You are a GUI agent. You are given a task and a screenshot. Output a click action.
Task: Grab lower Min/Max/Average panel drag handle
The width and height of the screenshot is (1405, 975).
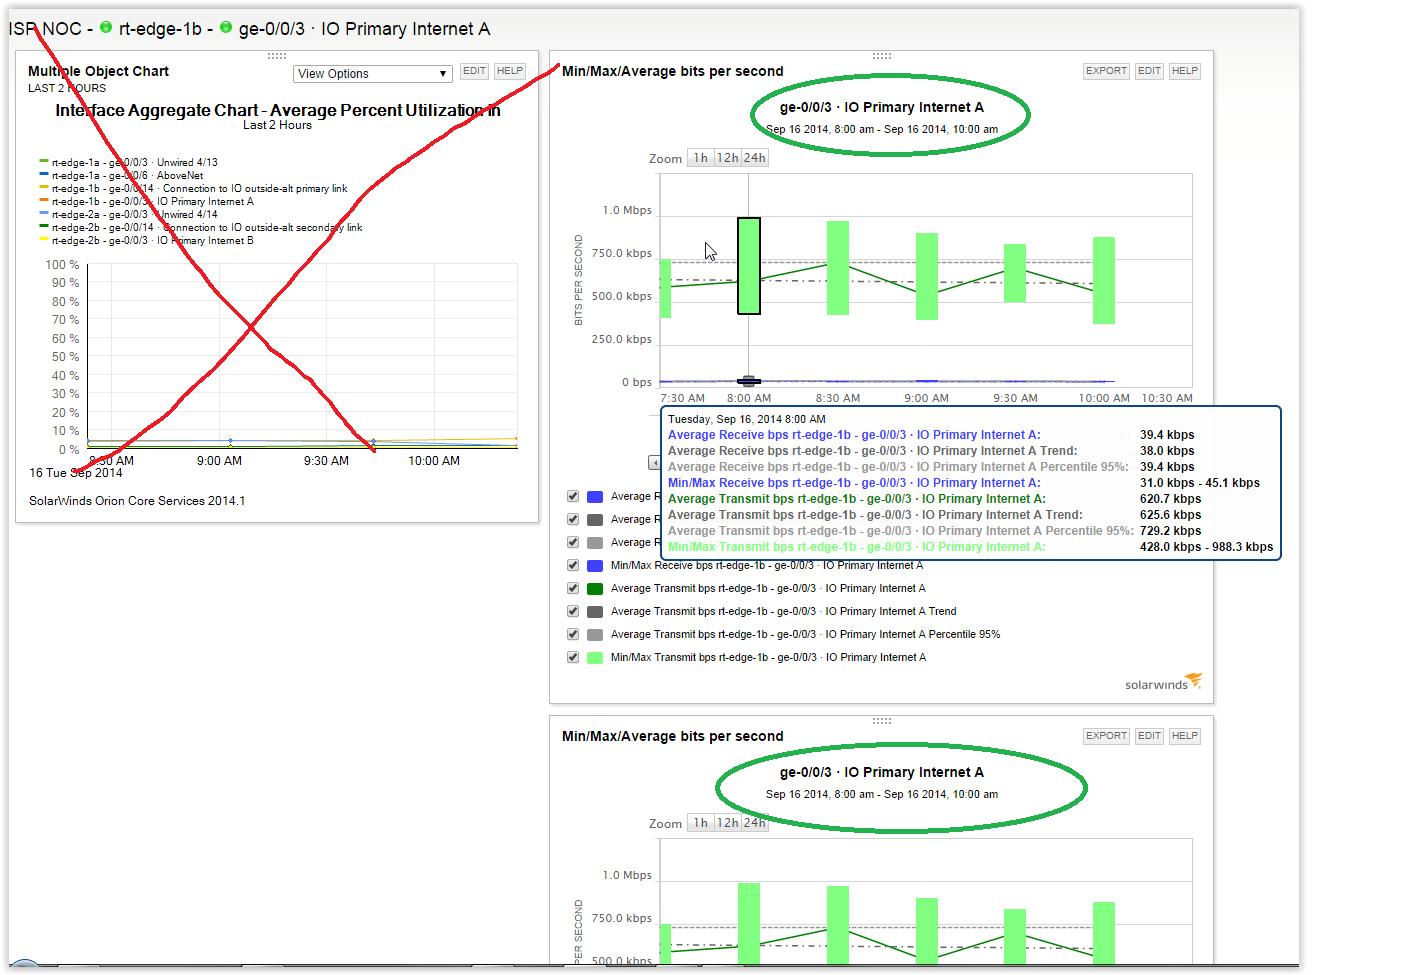coord(881,721)
